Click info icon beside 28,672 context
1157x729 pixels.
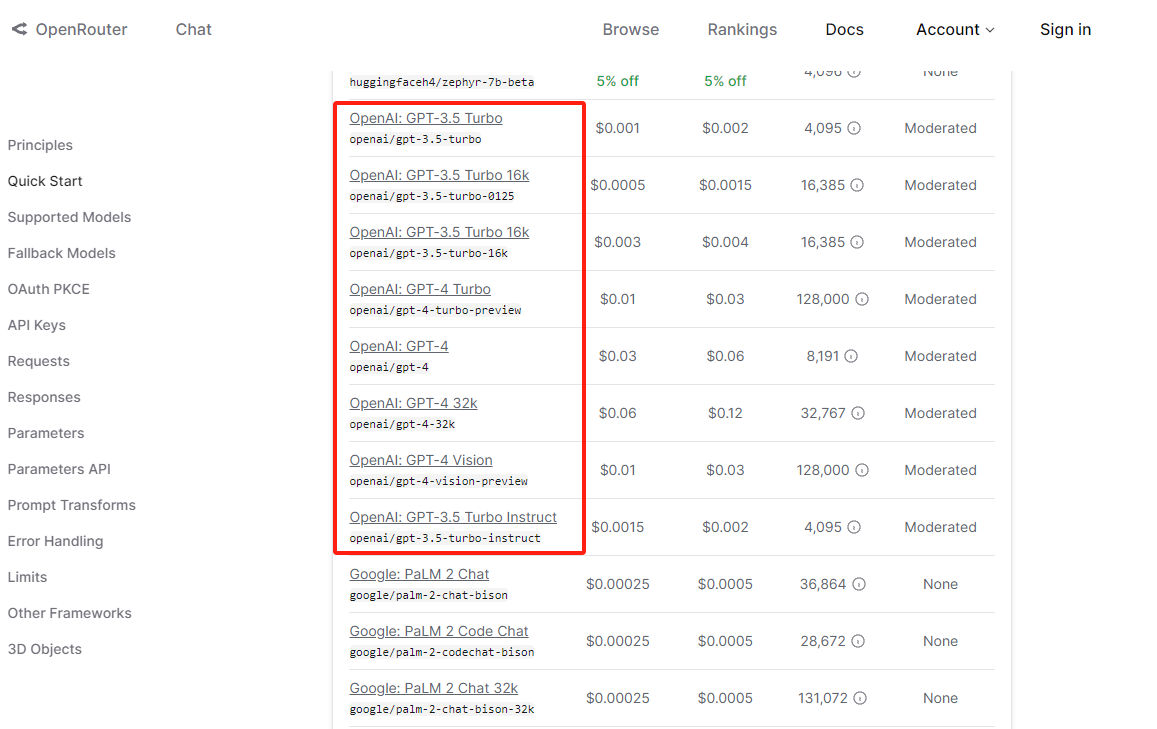point(857,641)
